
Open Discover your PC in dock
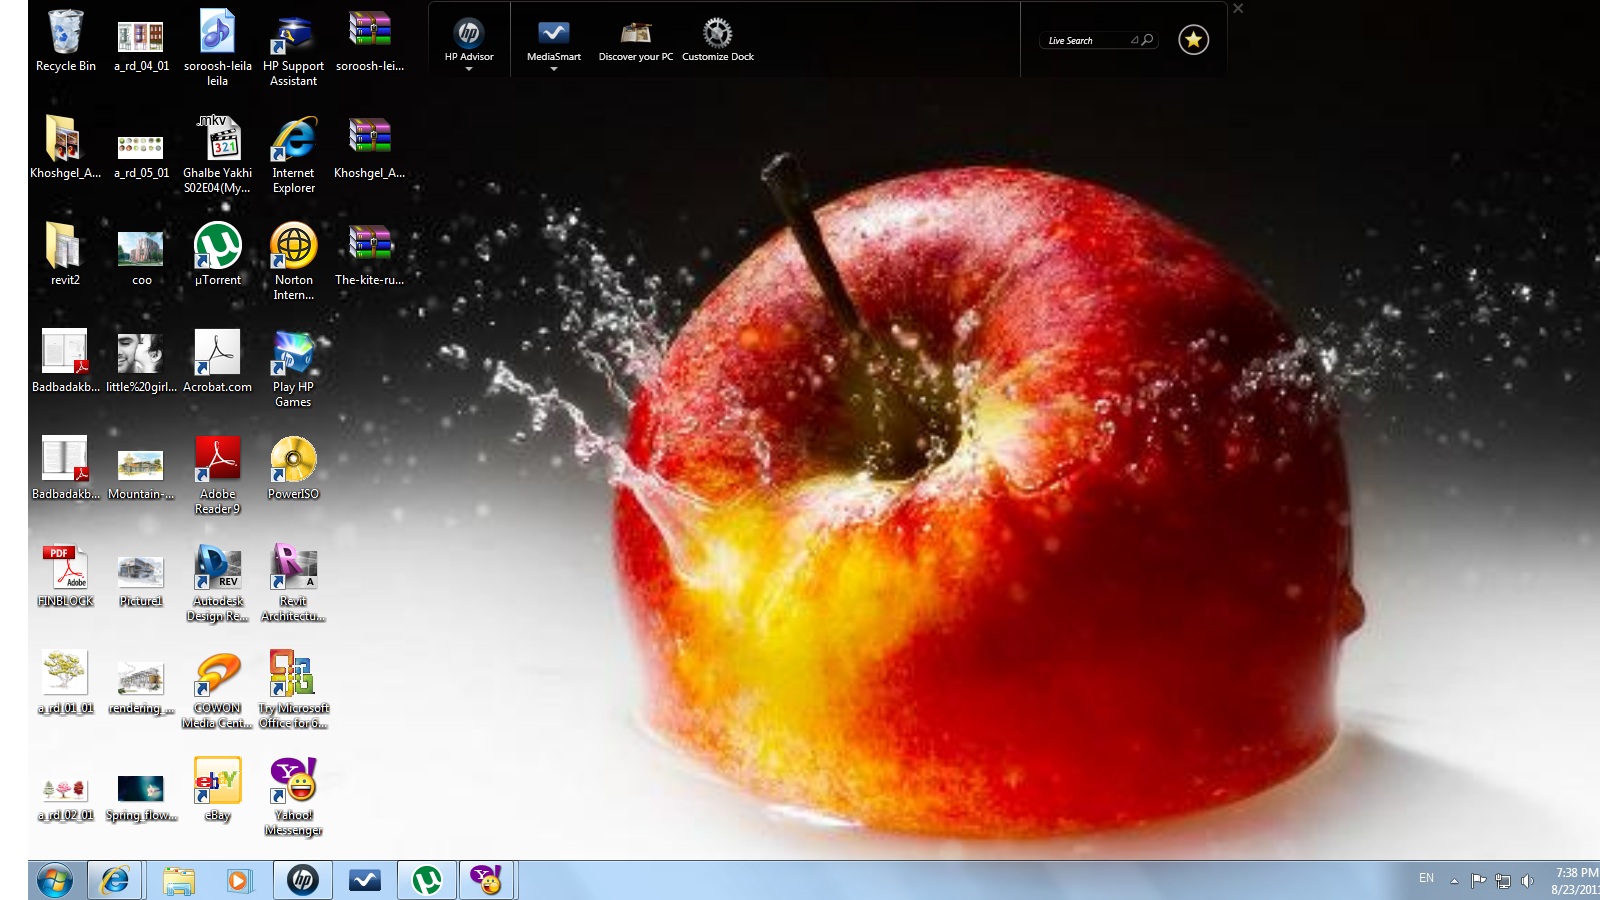pos(635,35)
